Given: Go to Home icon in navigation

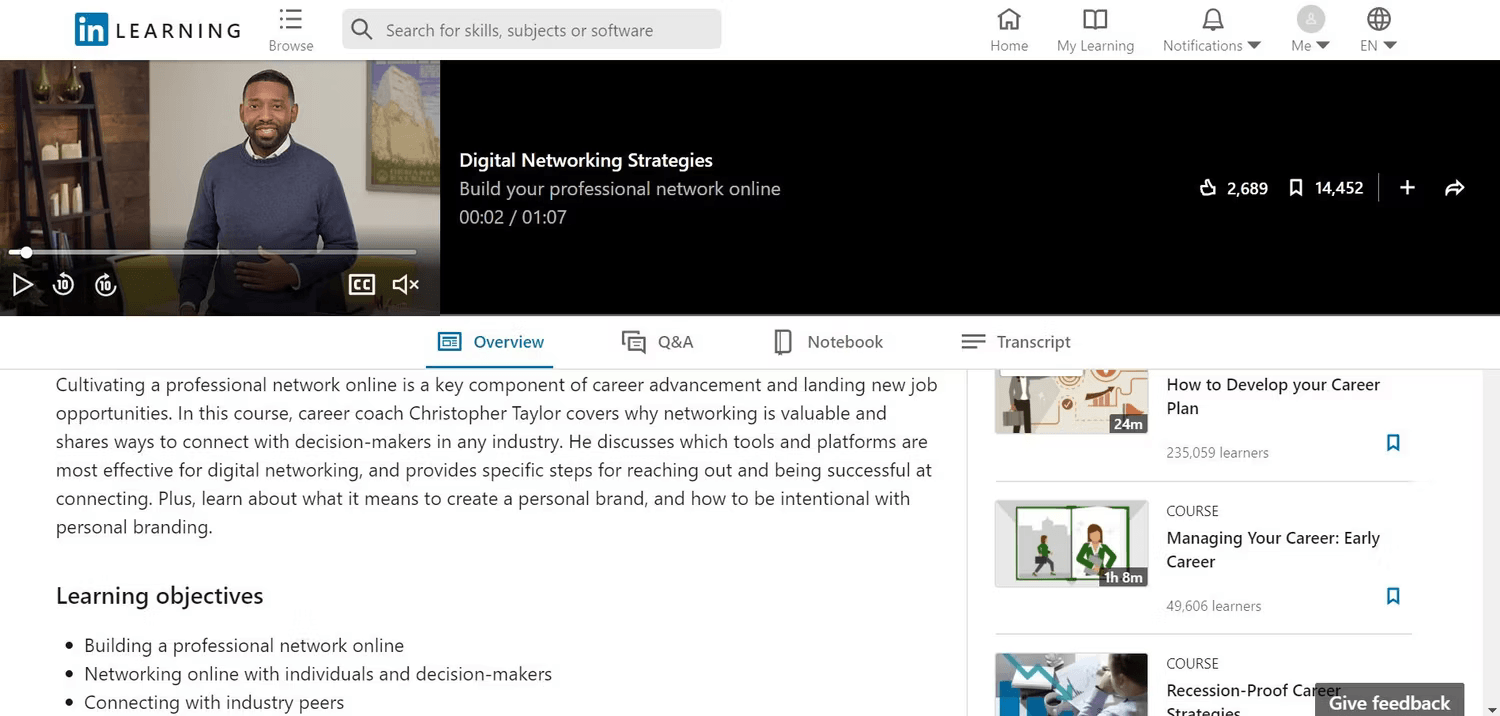Looking at the screenshot, I should pyautogui.click(x=1009, y=30).
